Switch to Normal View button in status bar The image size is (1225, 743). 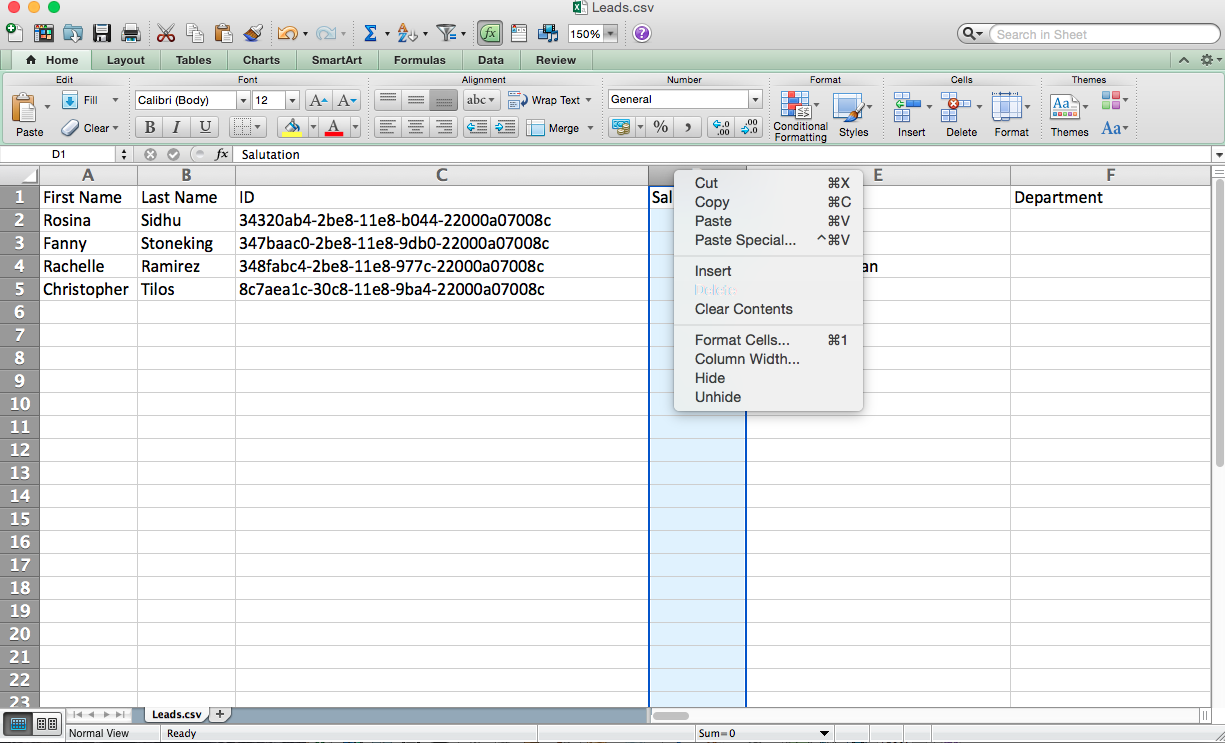18,723
